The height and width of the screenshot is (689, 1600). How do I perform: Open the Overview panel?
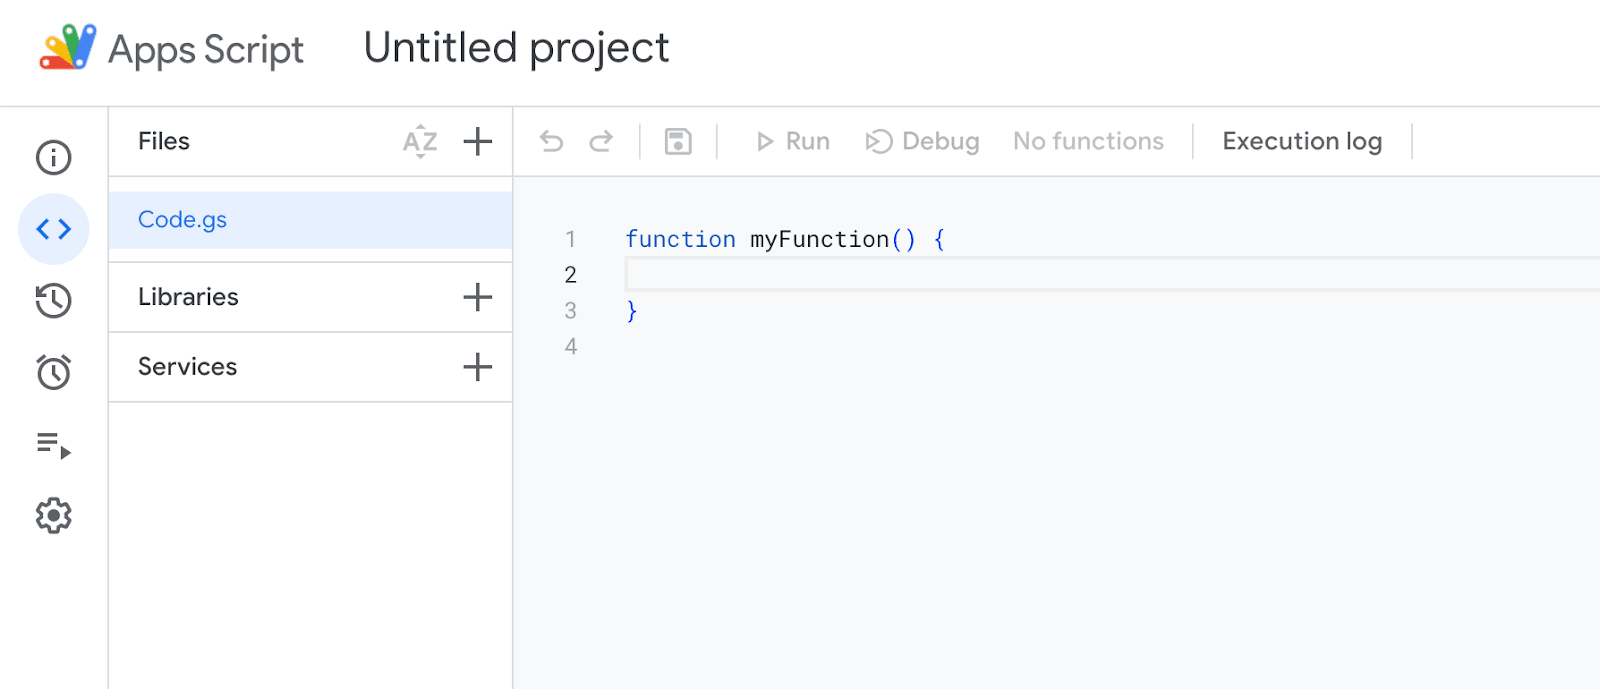coord(53,157)
